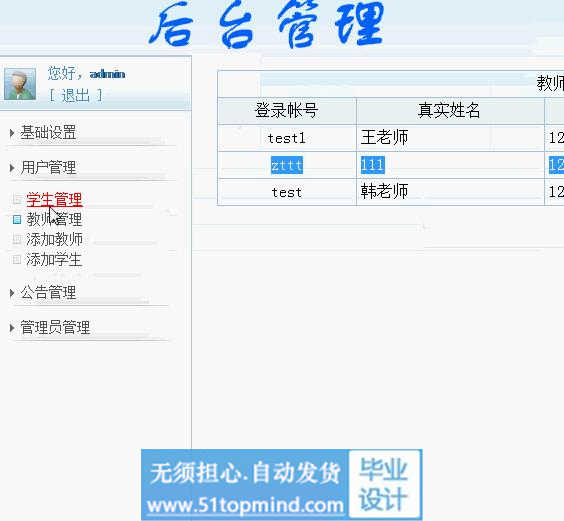Image resolution: width=564 pixels, height=521 pixels.
Task: Open the 51topmind.com advertisement banner
Action: [281, 485]
